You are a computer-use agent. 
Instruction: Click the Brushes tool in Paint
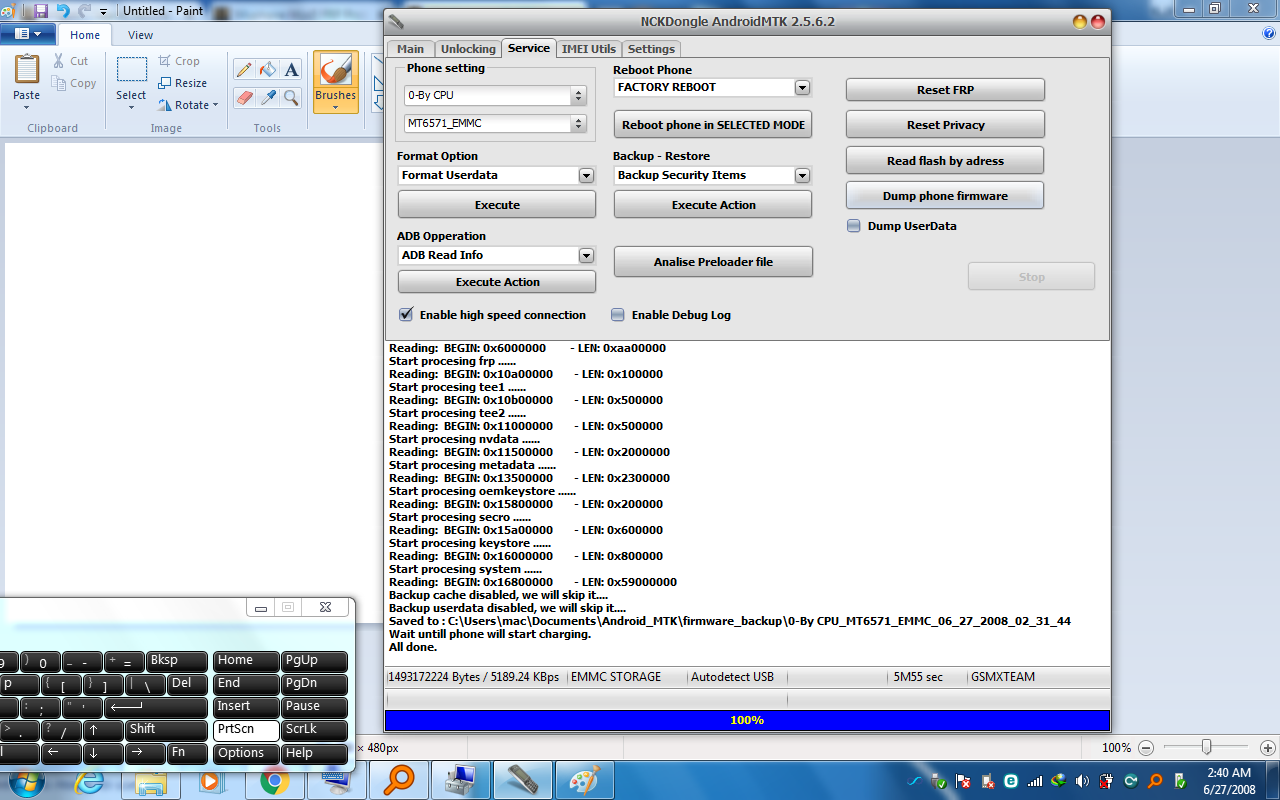point(336,81)
